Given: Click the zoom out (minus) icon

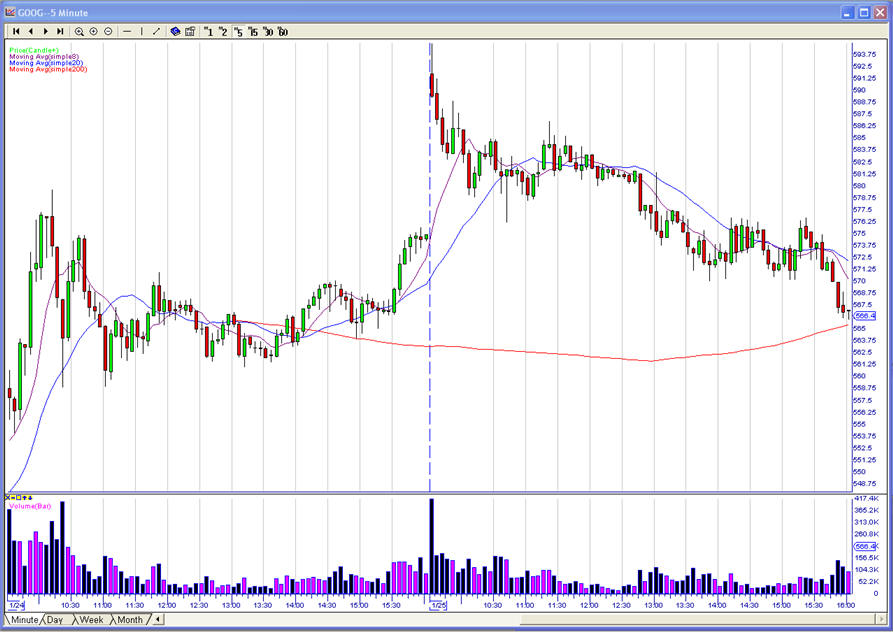Looking at the screenshot, I should [108, 32].
